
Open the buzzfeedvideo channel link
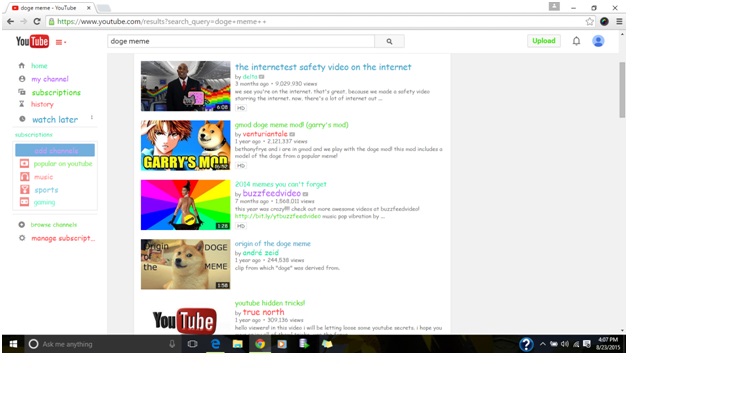point(271,193)
